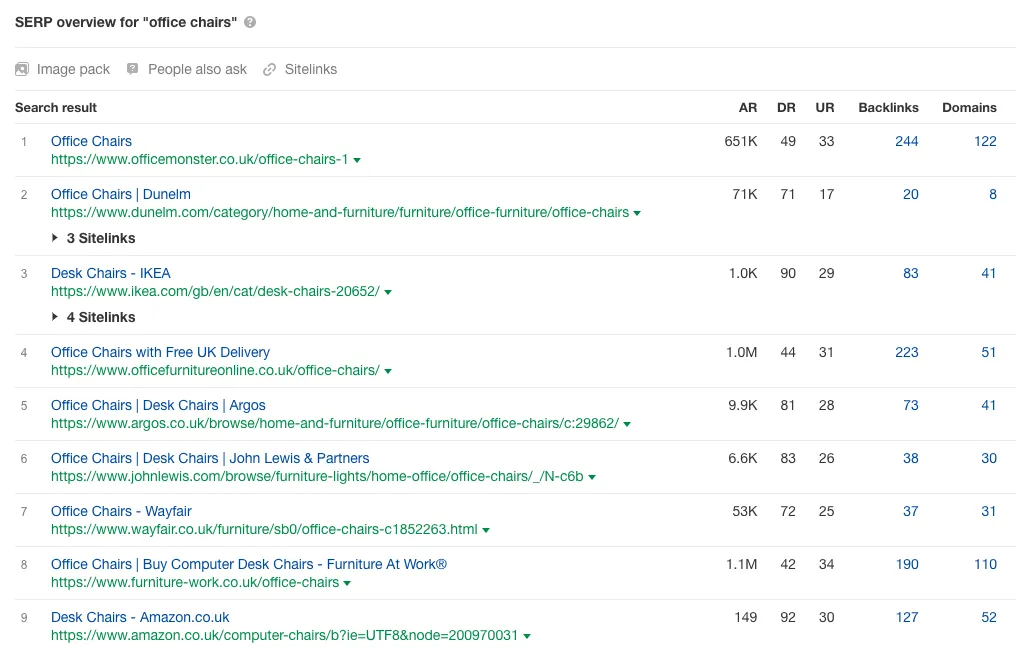Click the Sitelinks chain icon
Image resolution: width=1016 pixels, height=651 pixels.
click(269, 69)
